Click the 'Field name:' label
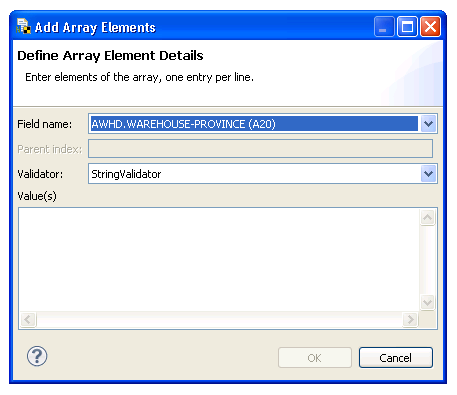 tap(45, 124)
